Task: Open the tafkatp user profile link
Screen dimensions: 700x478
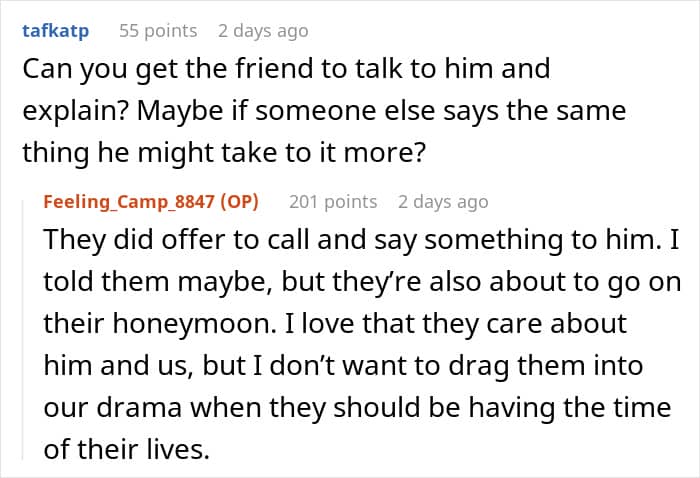Action: (x=55, y=31)
